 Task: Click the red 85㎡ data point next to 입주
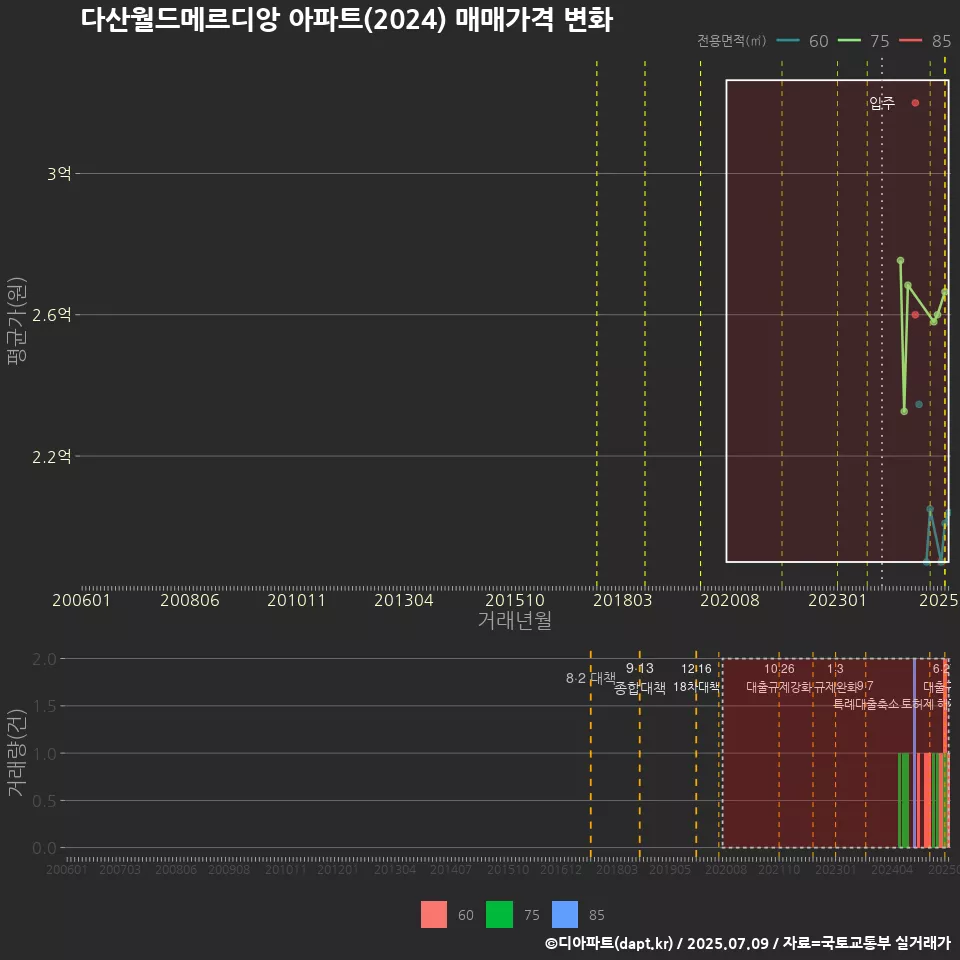coord(915,103)
